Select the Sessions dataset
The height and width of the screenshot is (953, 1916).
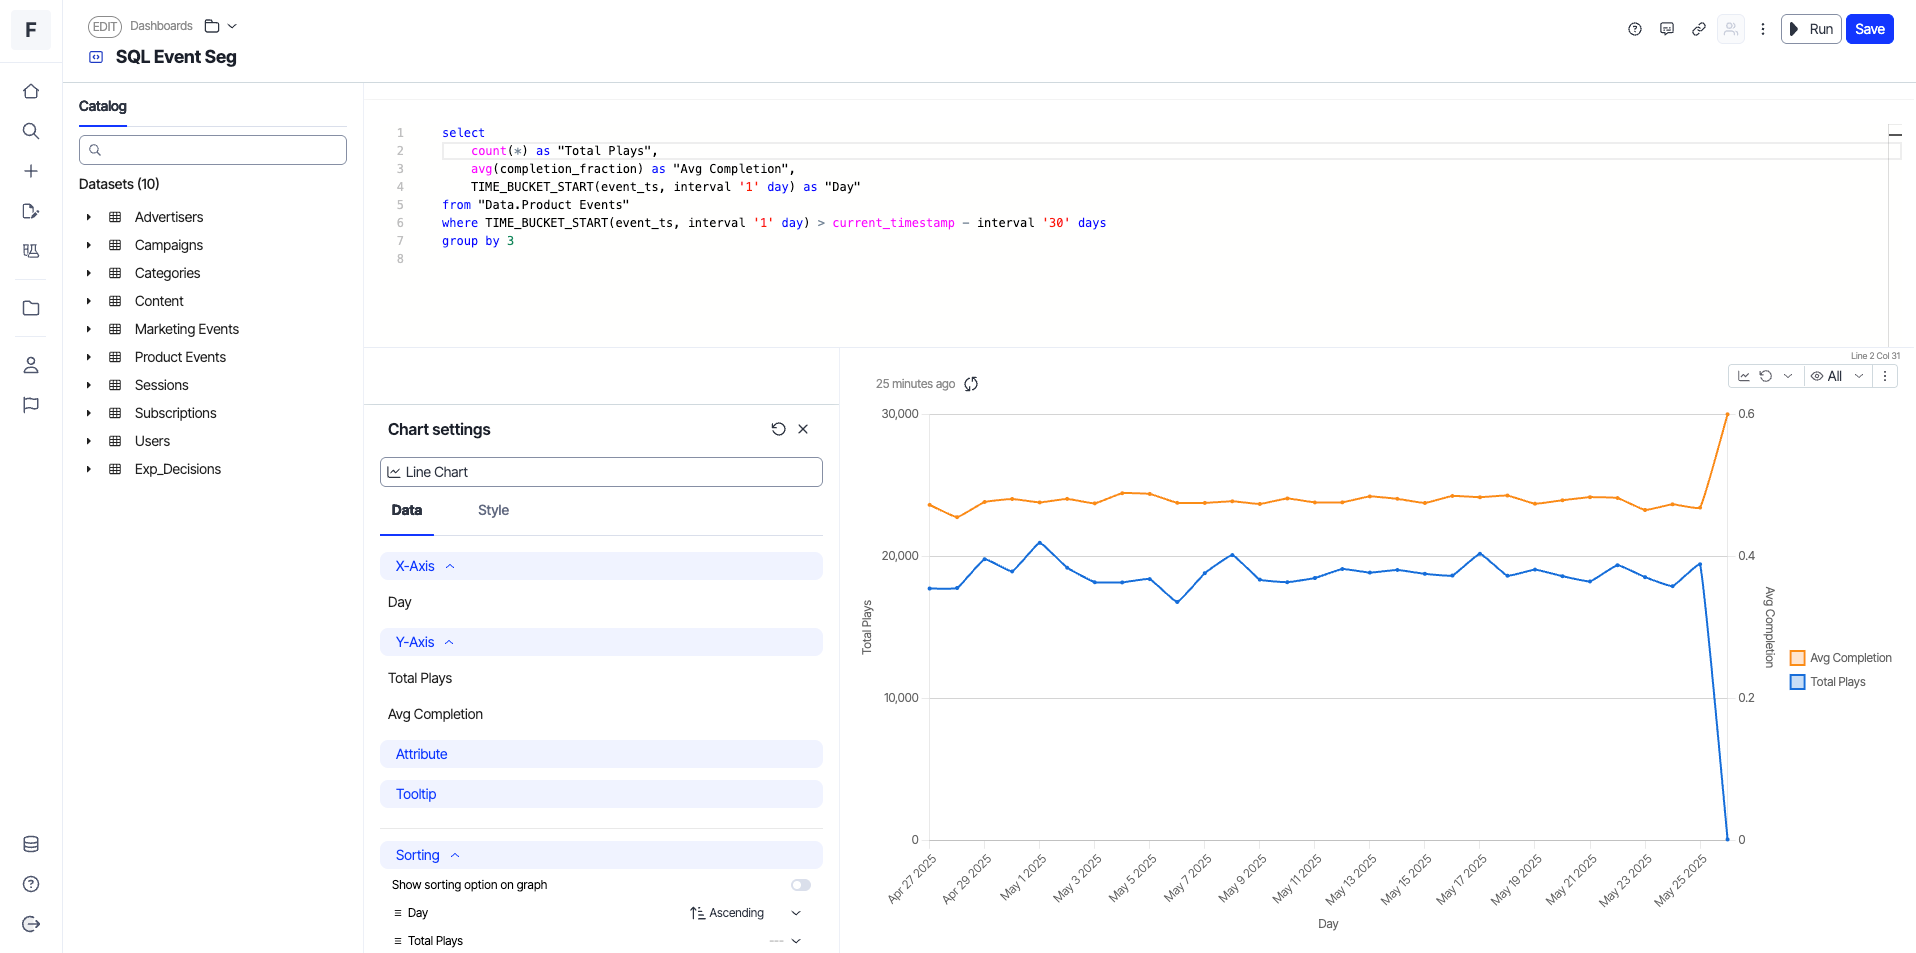(161, 385)
